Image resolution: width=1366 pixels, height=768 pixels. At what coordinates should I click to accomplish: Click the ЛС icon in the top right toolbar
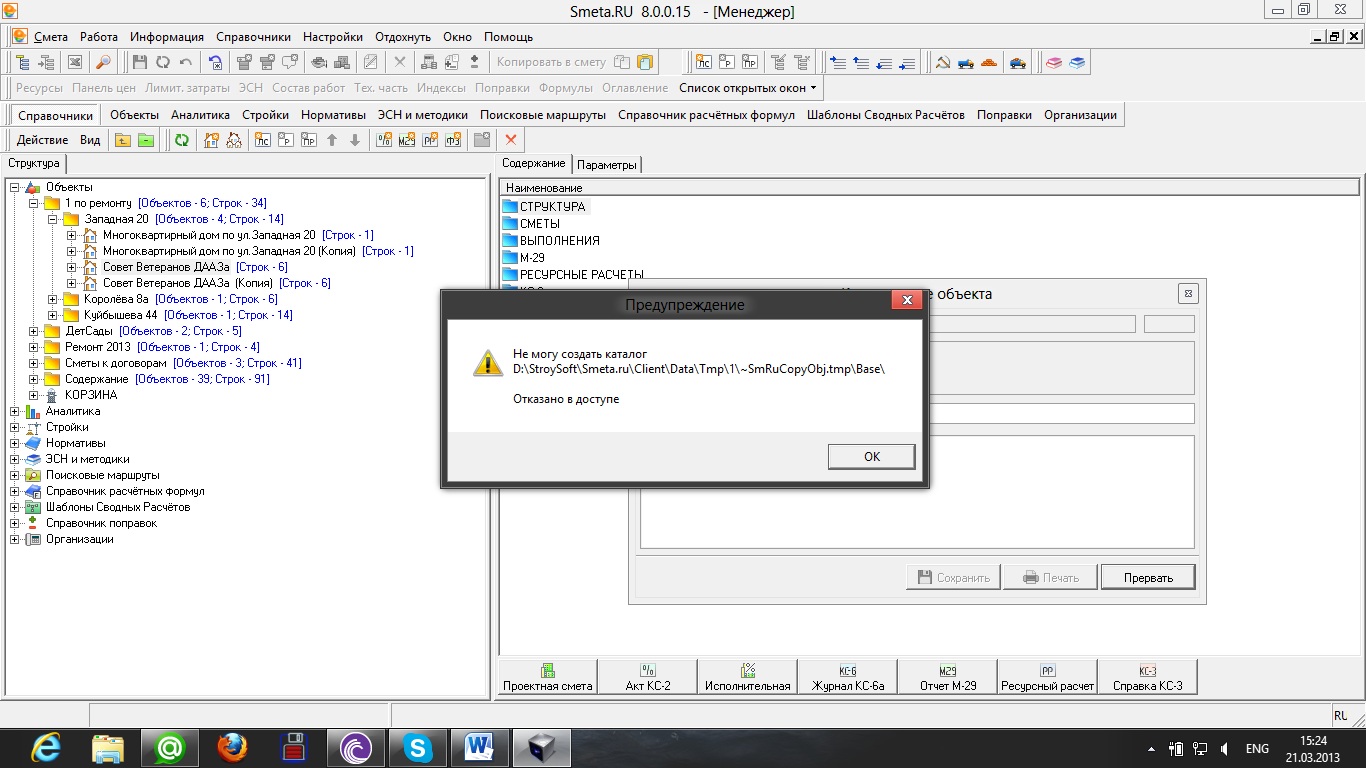pyautogui.click(x=704, y=62)
